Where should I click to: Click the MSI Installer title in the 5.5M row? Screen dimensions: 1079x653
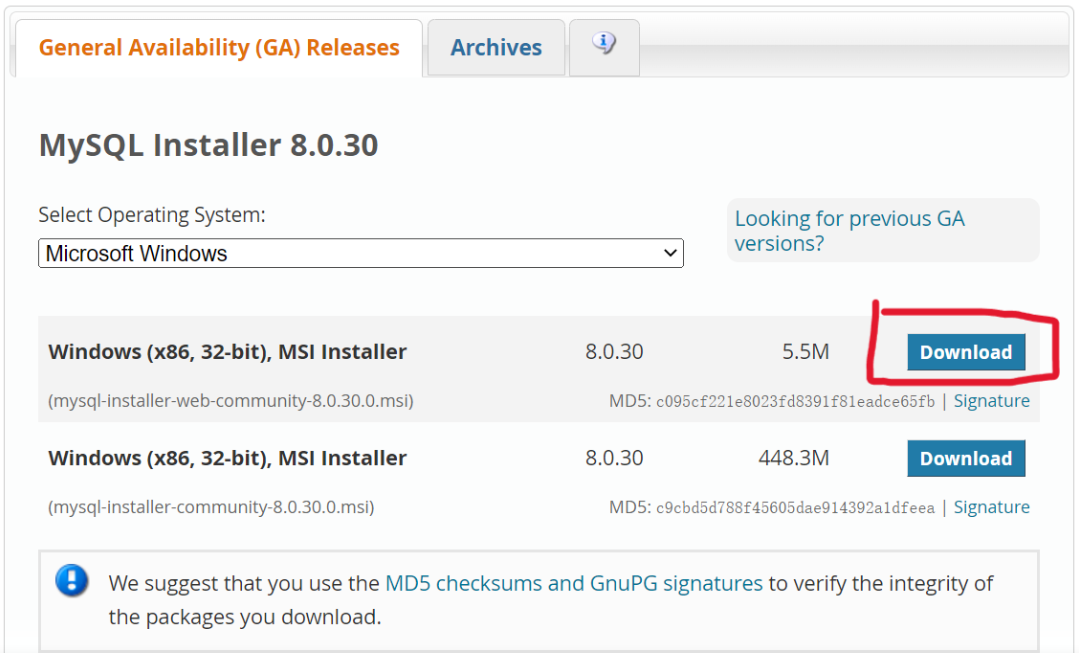(227, 352)
